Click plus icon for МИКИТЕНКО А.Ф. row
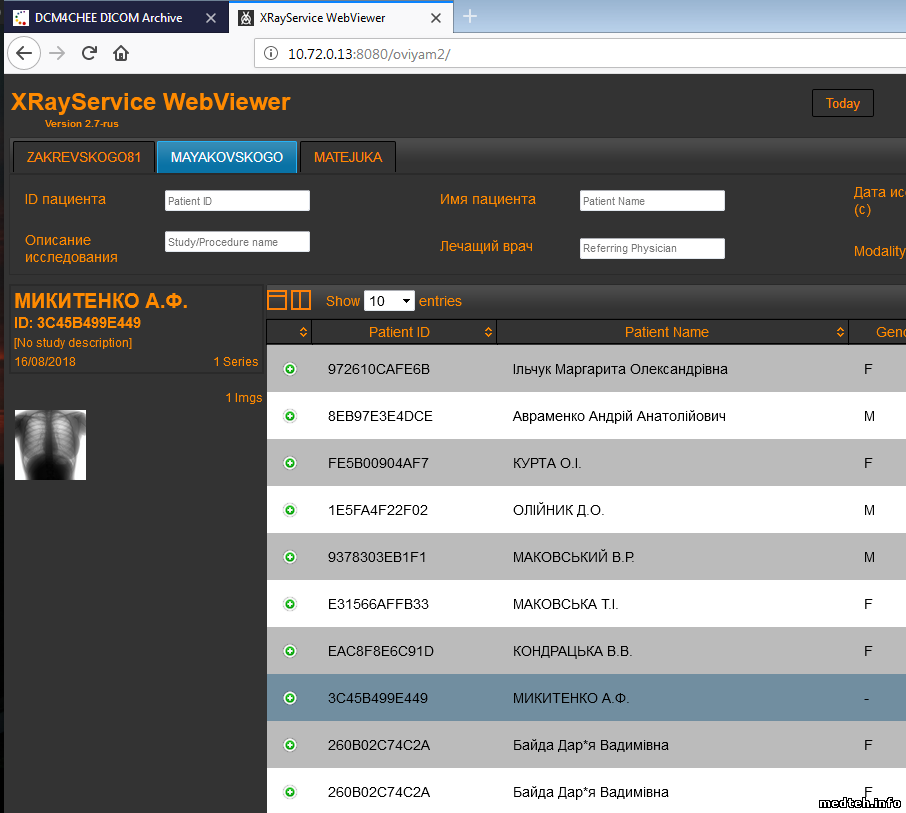The image size is (906, 813). point(290,698)
